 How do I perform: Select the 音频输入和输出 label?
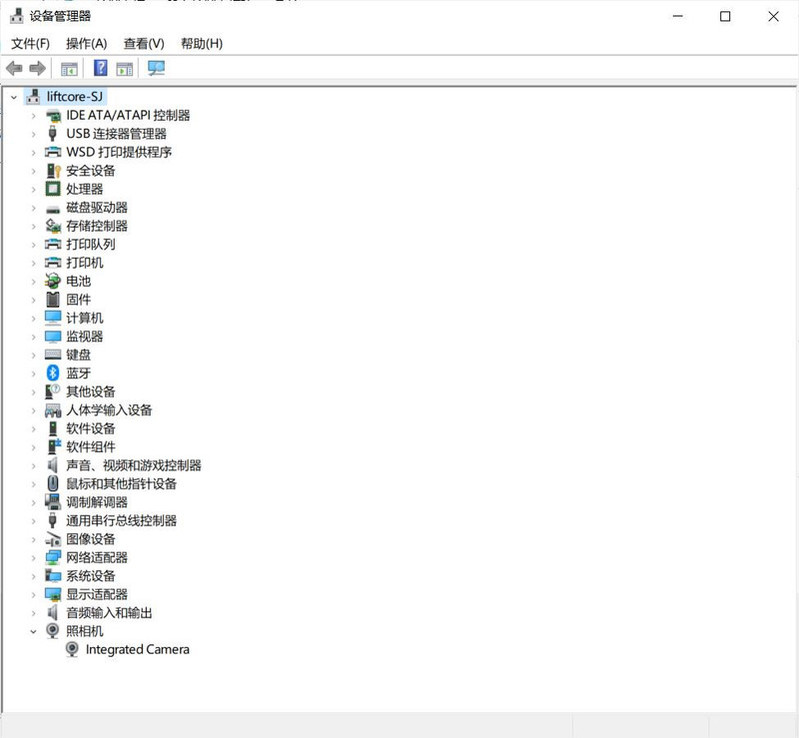[x=109, y=613]
